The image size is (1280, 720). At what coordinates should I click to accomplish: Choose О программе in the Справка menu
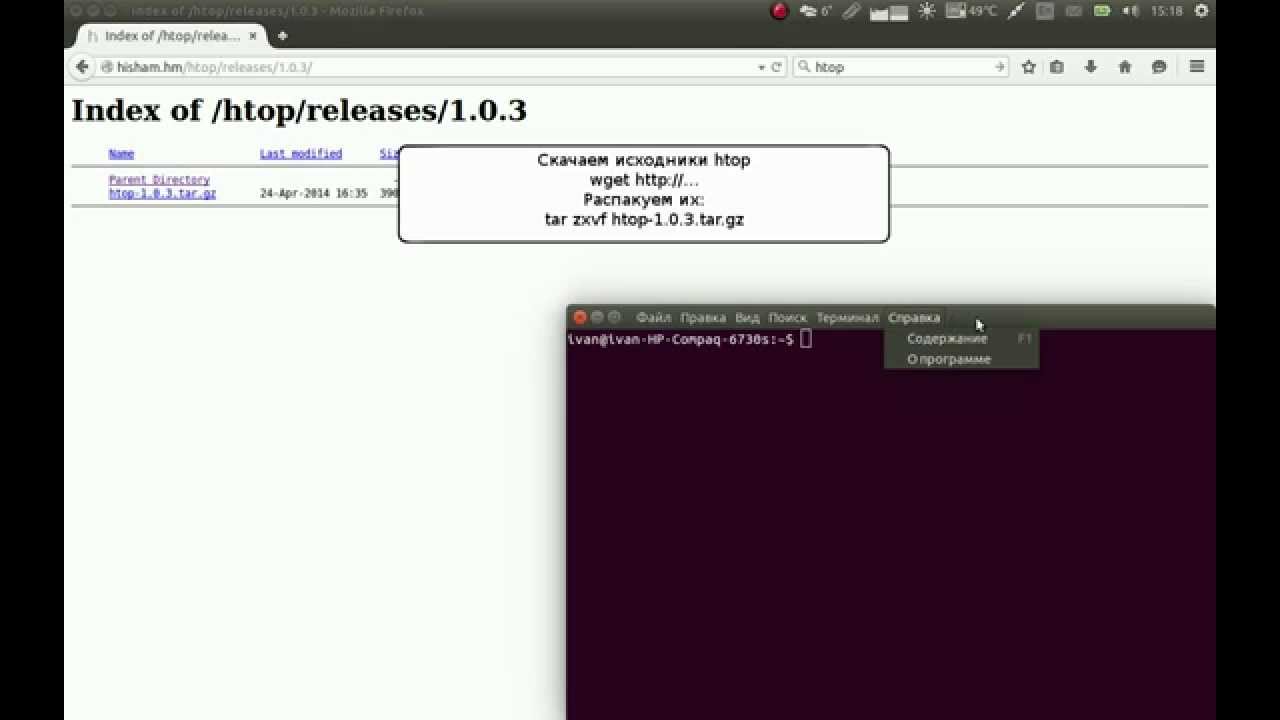962,359
